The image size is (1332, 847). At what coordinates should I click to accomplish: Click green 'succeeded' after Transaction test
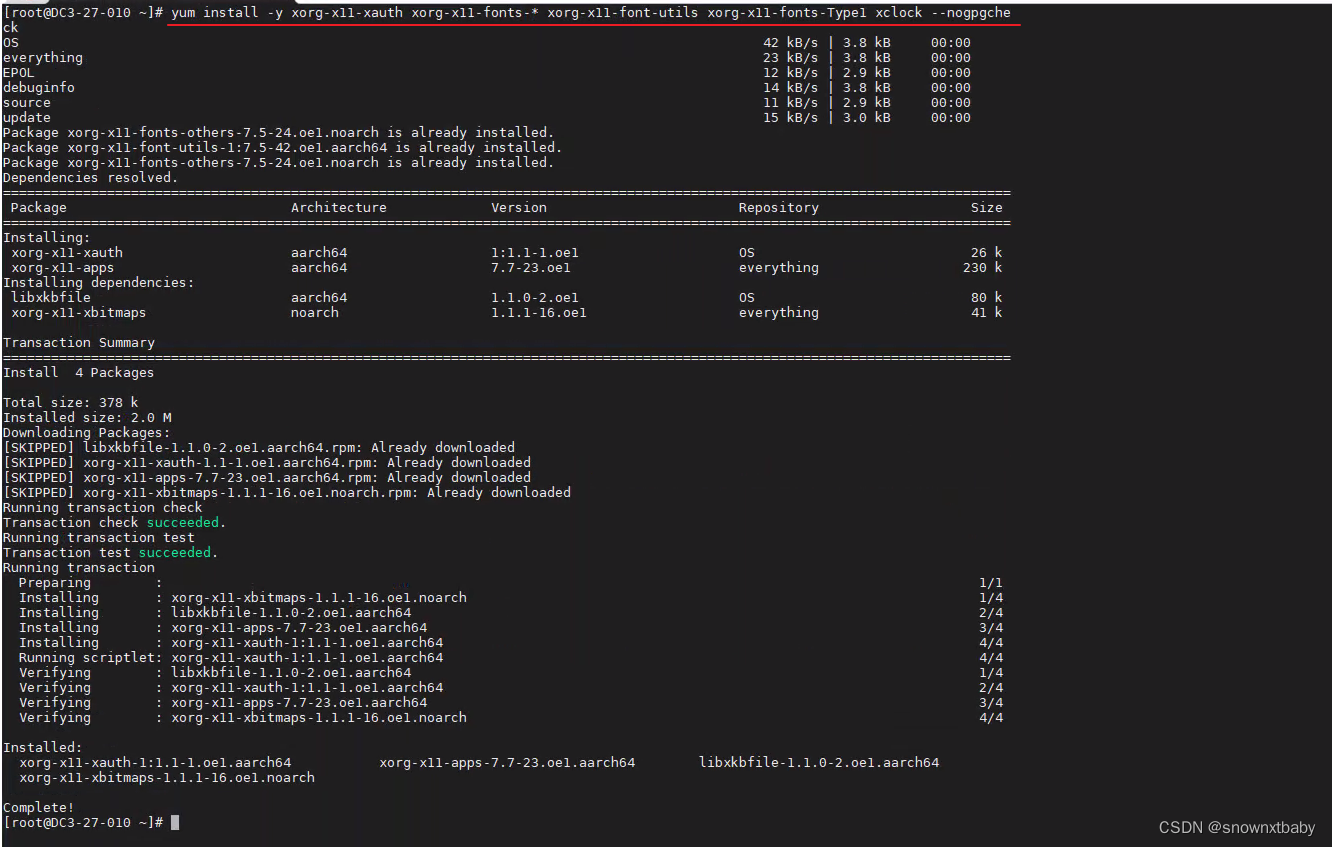175,553
